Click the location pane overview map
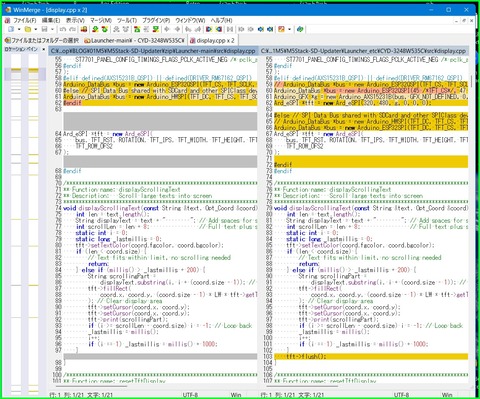 pos(25,223)
